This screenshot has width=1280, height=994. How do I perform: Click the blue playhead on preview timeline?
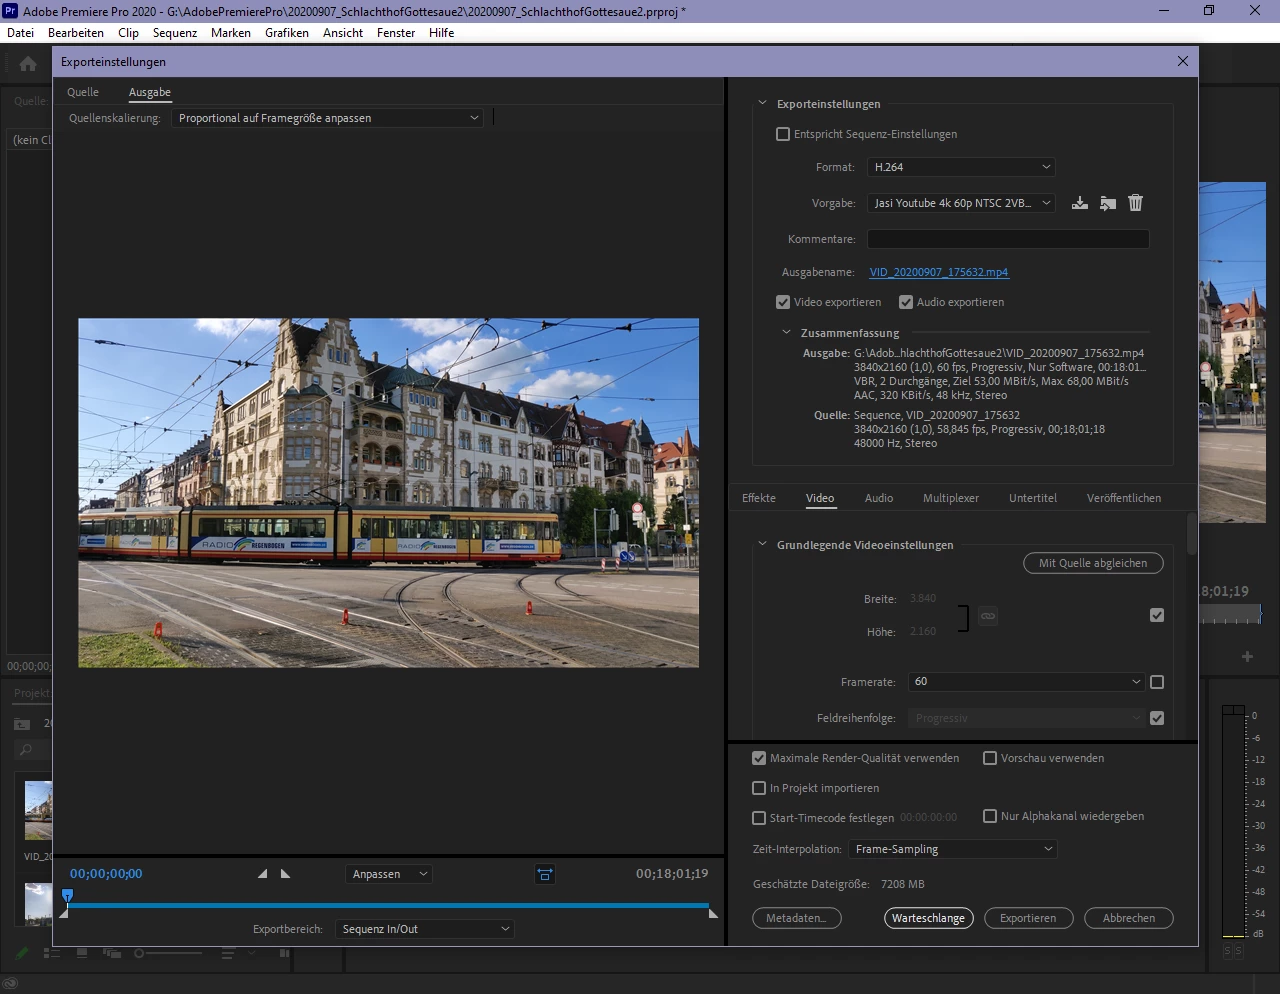(68, 895)
